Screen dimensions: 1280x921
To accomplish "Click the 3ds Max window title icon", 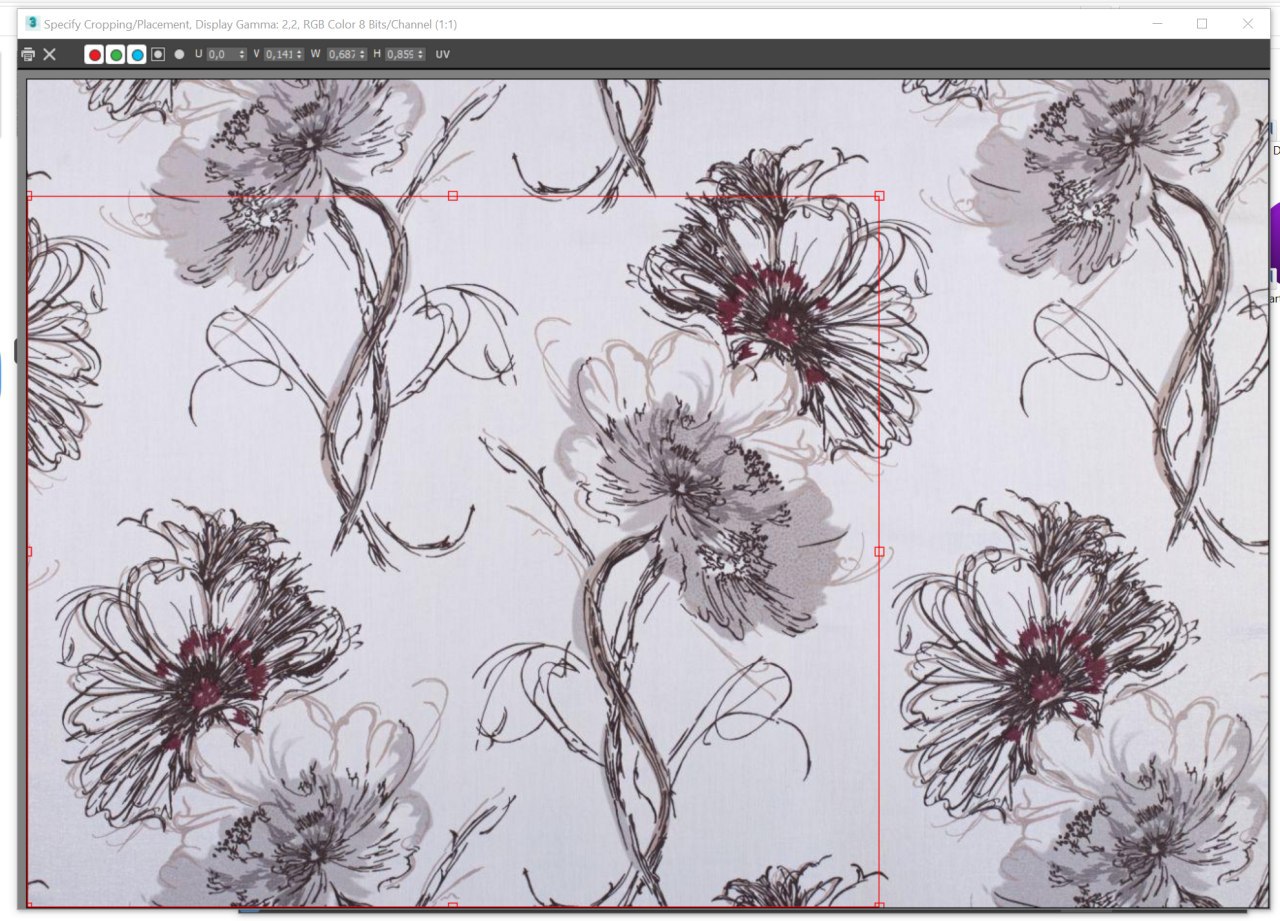I will coord(32,22).
